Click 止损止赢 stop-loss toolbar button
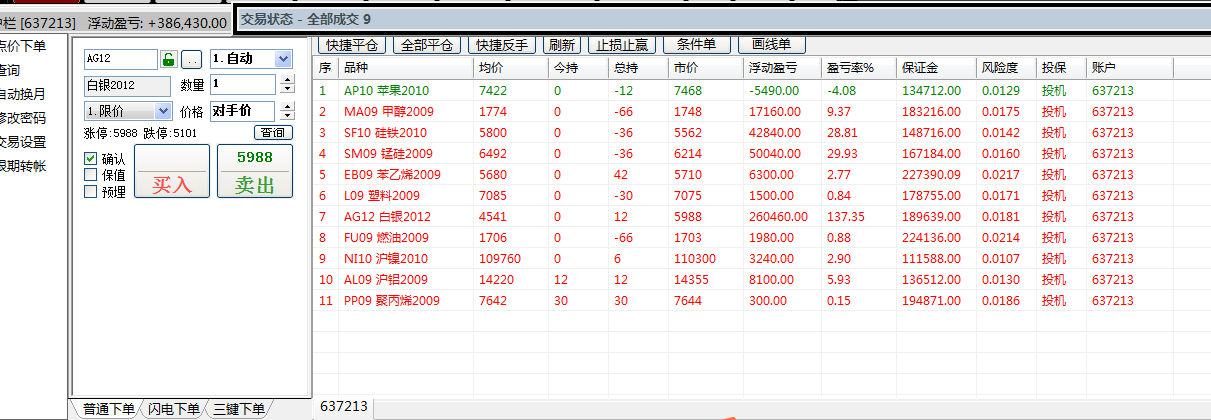Viewport: 1211px width, 420px height. tap(621, 45)
